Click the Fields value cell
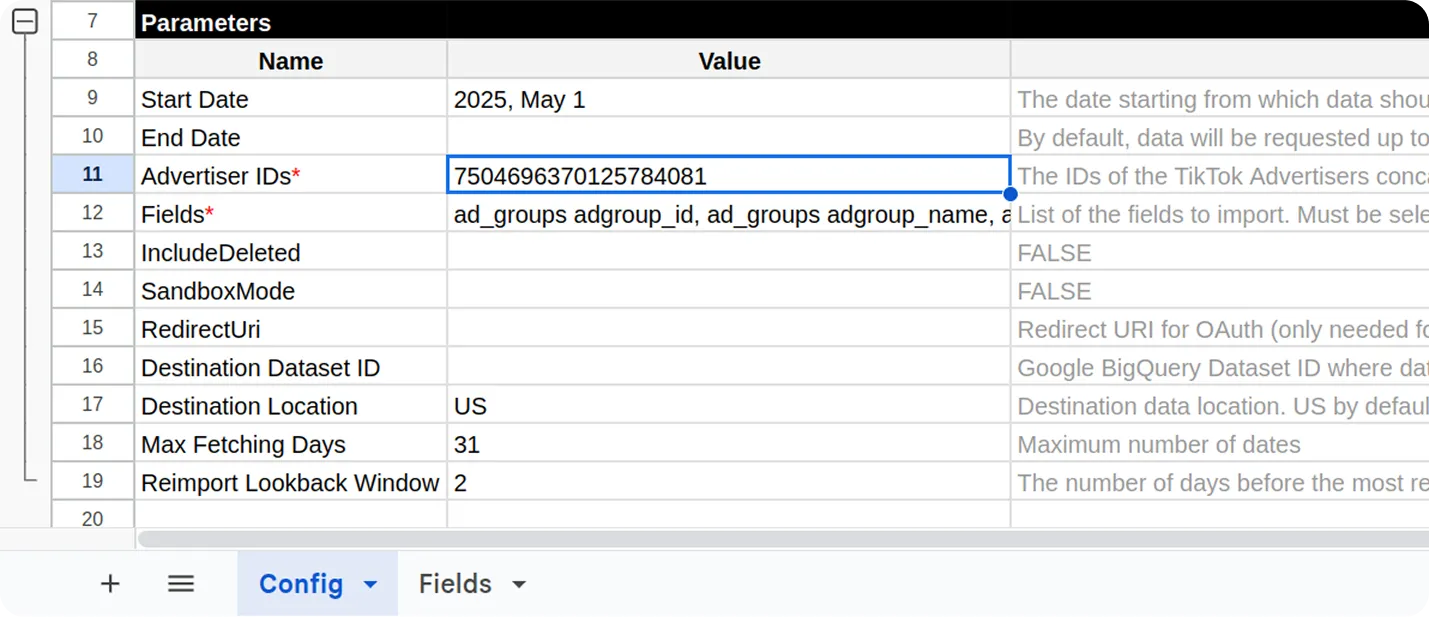Image resolution: width=1429 pixels, height=617 pixels. click(x=728, y=214)
